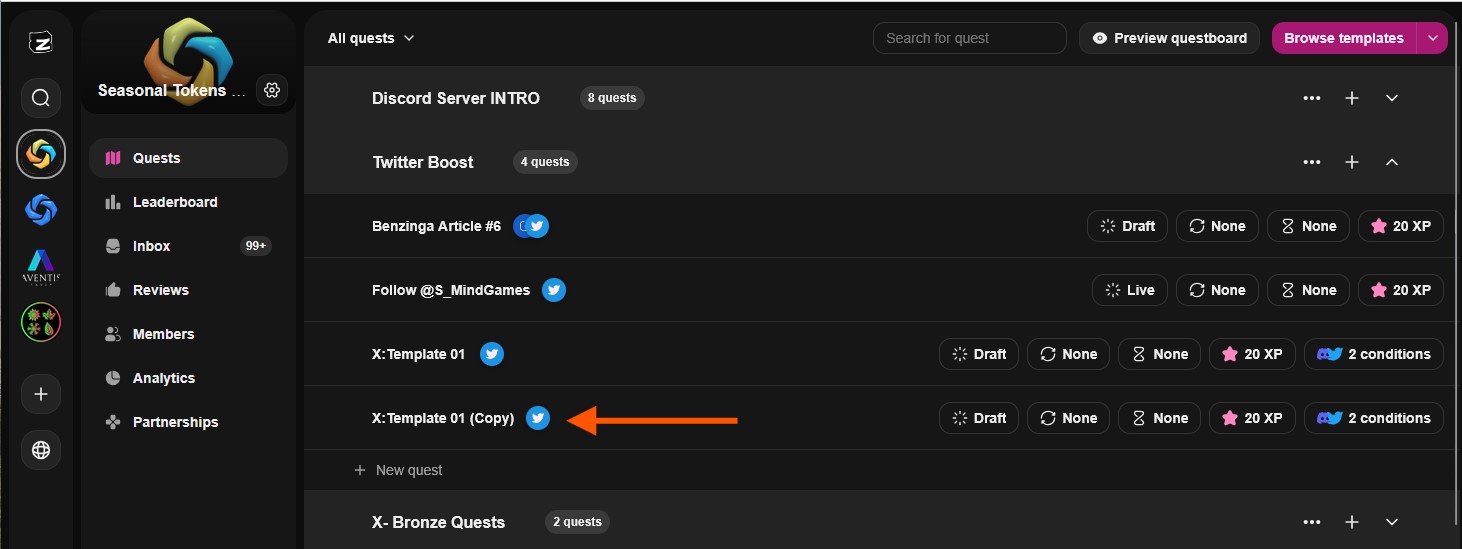Toggle Draft status on Benzinga Article #6
This screenshot has height=549, width=1462.
pos(1127,226)
